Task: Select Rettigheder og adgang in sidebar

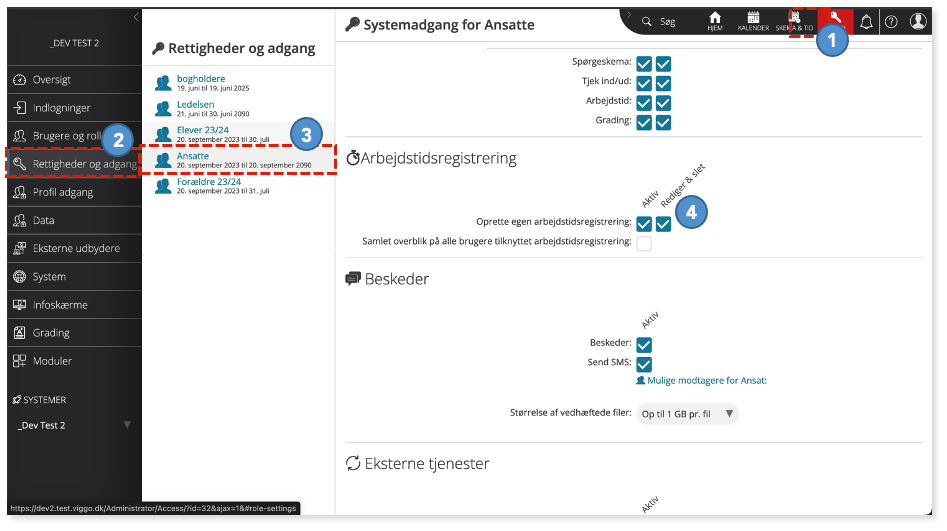Action: 74,164
